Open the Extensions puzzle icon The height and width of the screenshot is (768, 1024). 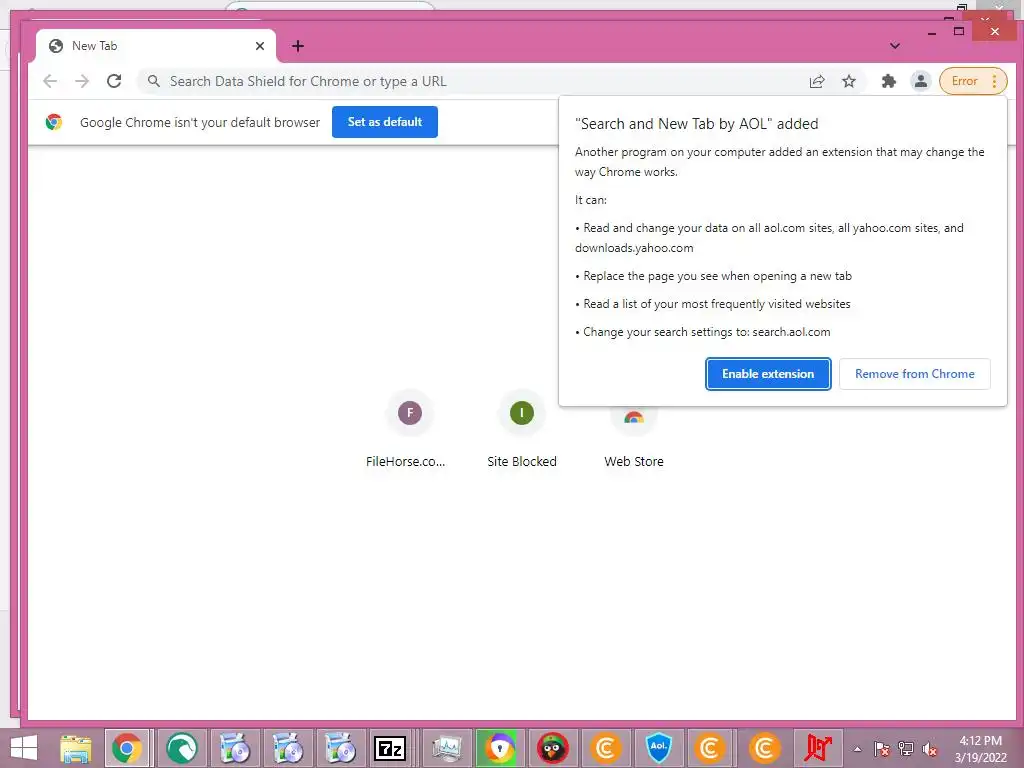(889, 81)
